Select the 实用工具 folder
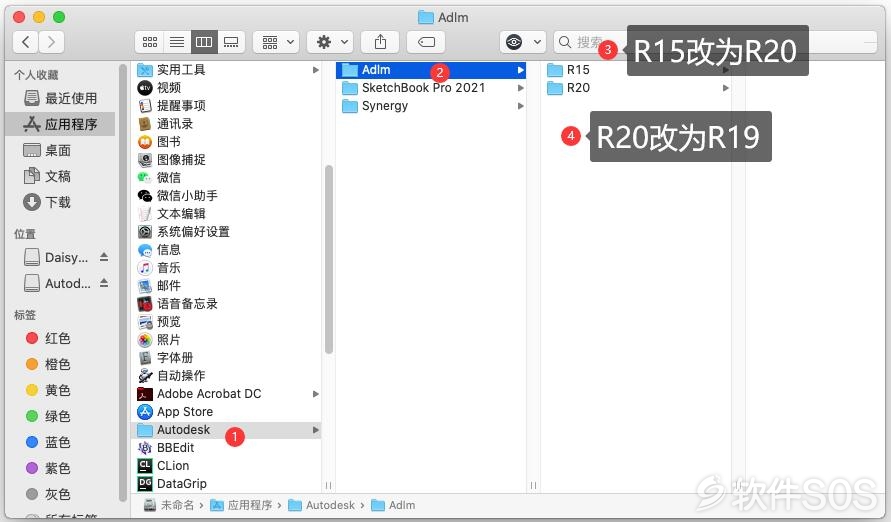The height and width of the screenshot is (522, 891). (x=227, y=70)
